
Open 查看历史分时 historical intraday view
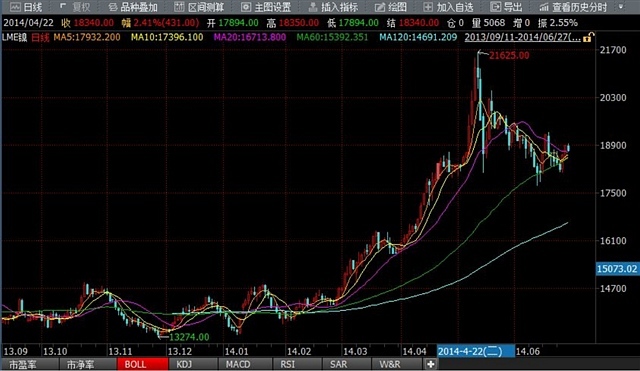click(573, 7)
